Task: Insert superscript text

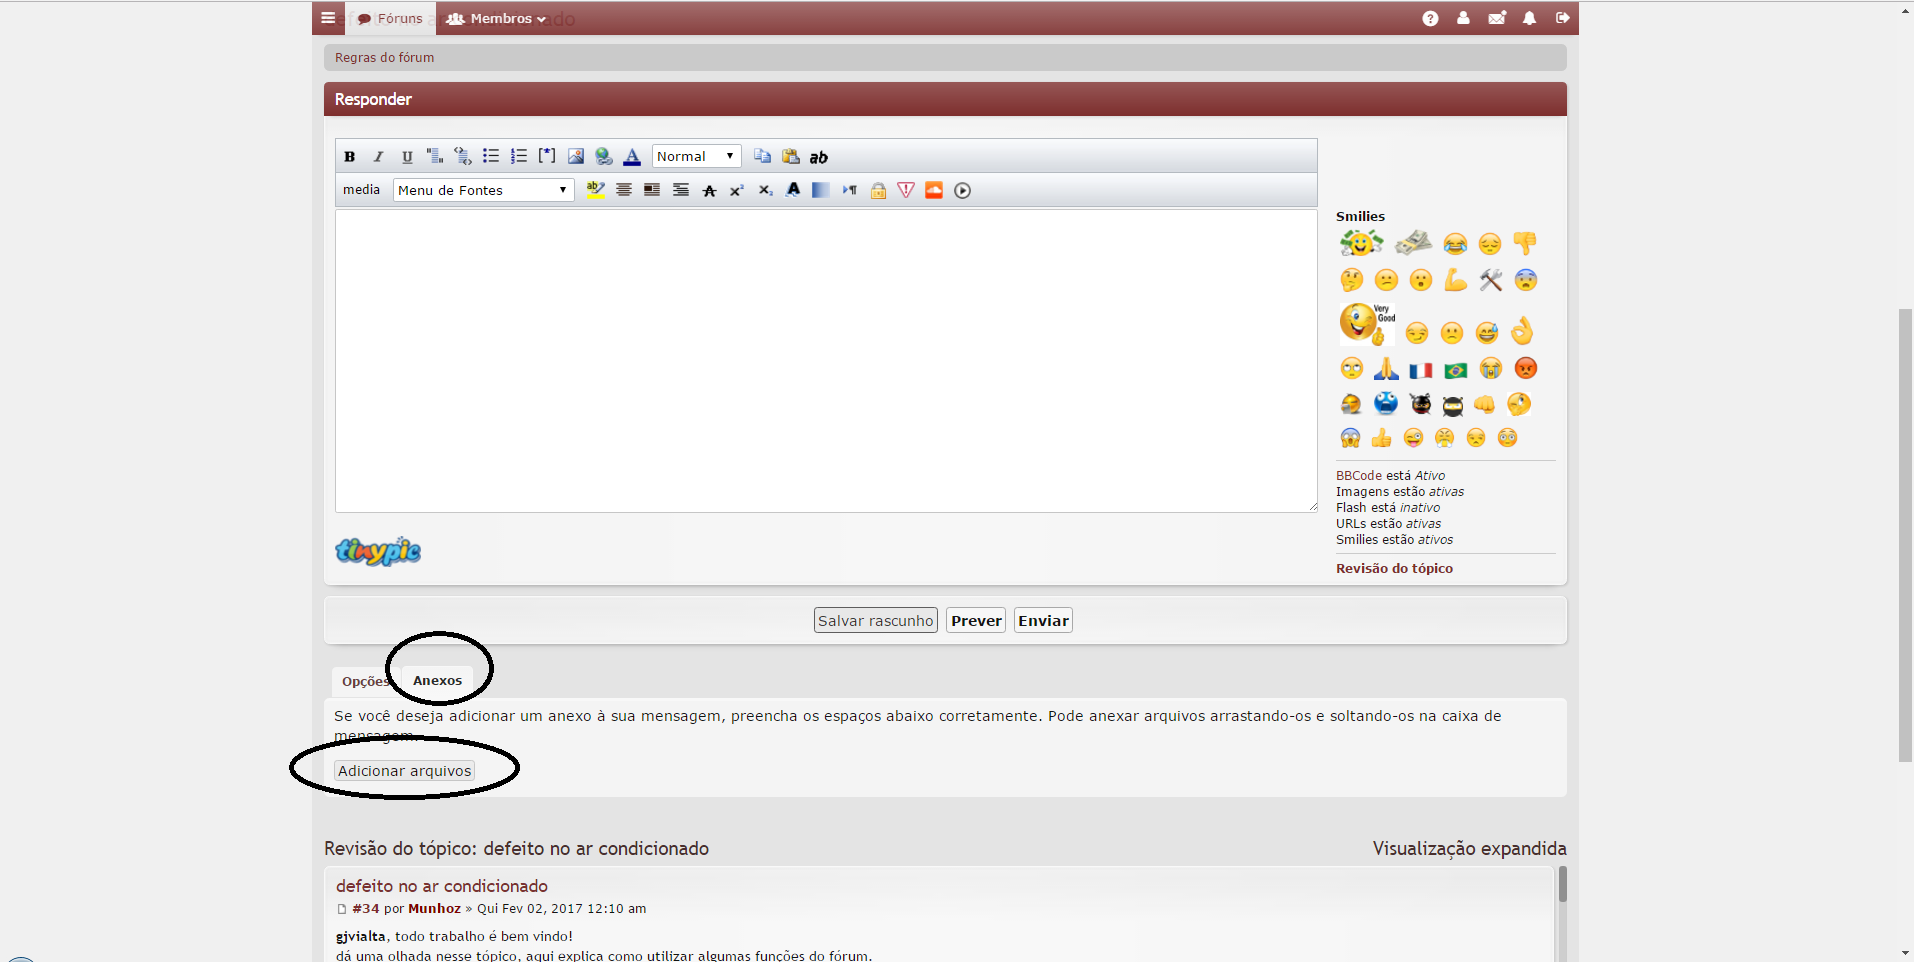Action: pyautogui.click(x=737, y=191)
